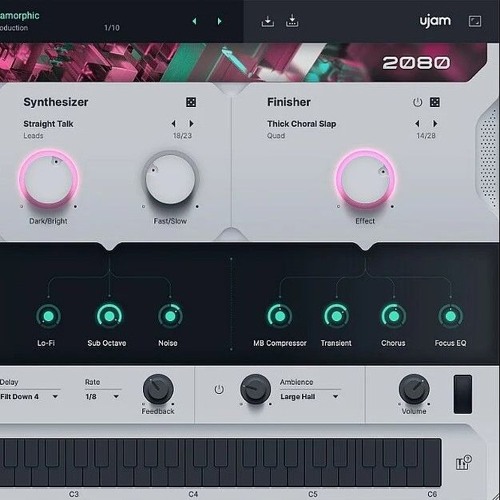
Task: Select previous Finisher preset arrow
Action: [417, 124]
